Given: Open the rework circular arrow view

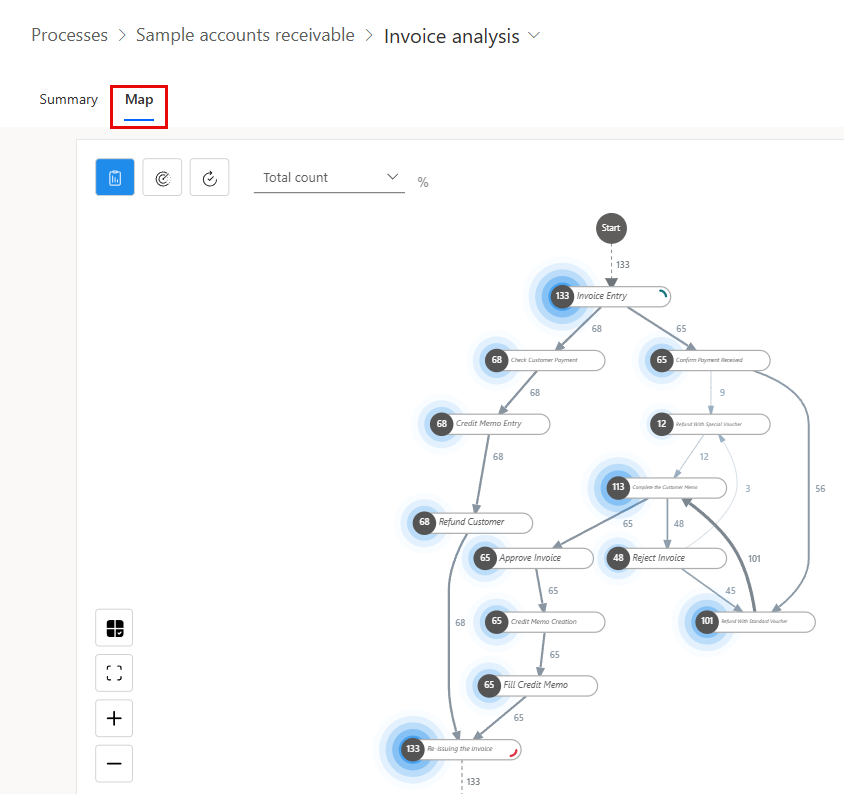Looking at the screenshot, I should tap(209, 177).
